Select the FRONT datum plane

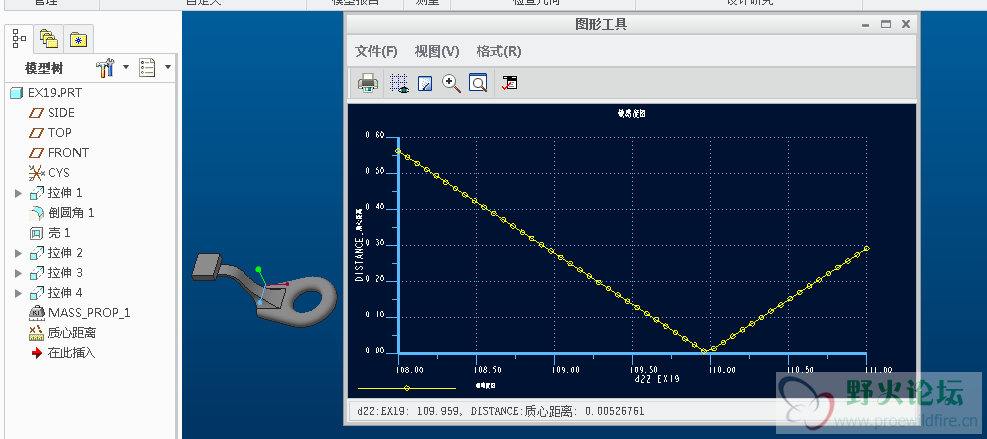tap(69, 152)
